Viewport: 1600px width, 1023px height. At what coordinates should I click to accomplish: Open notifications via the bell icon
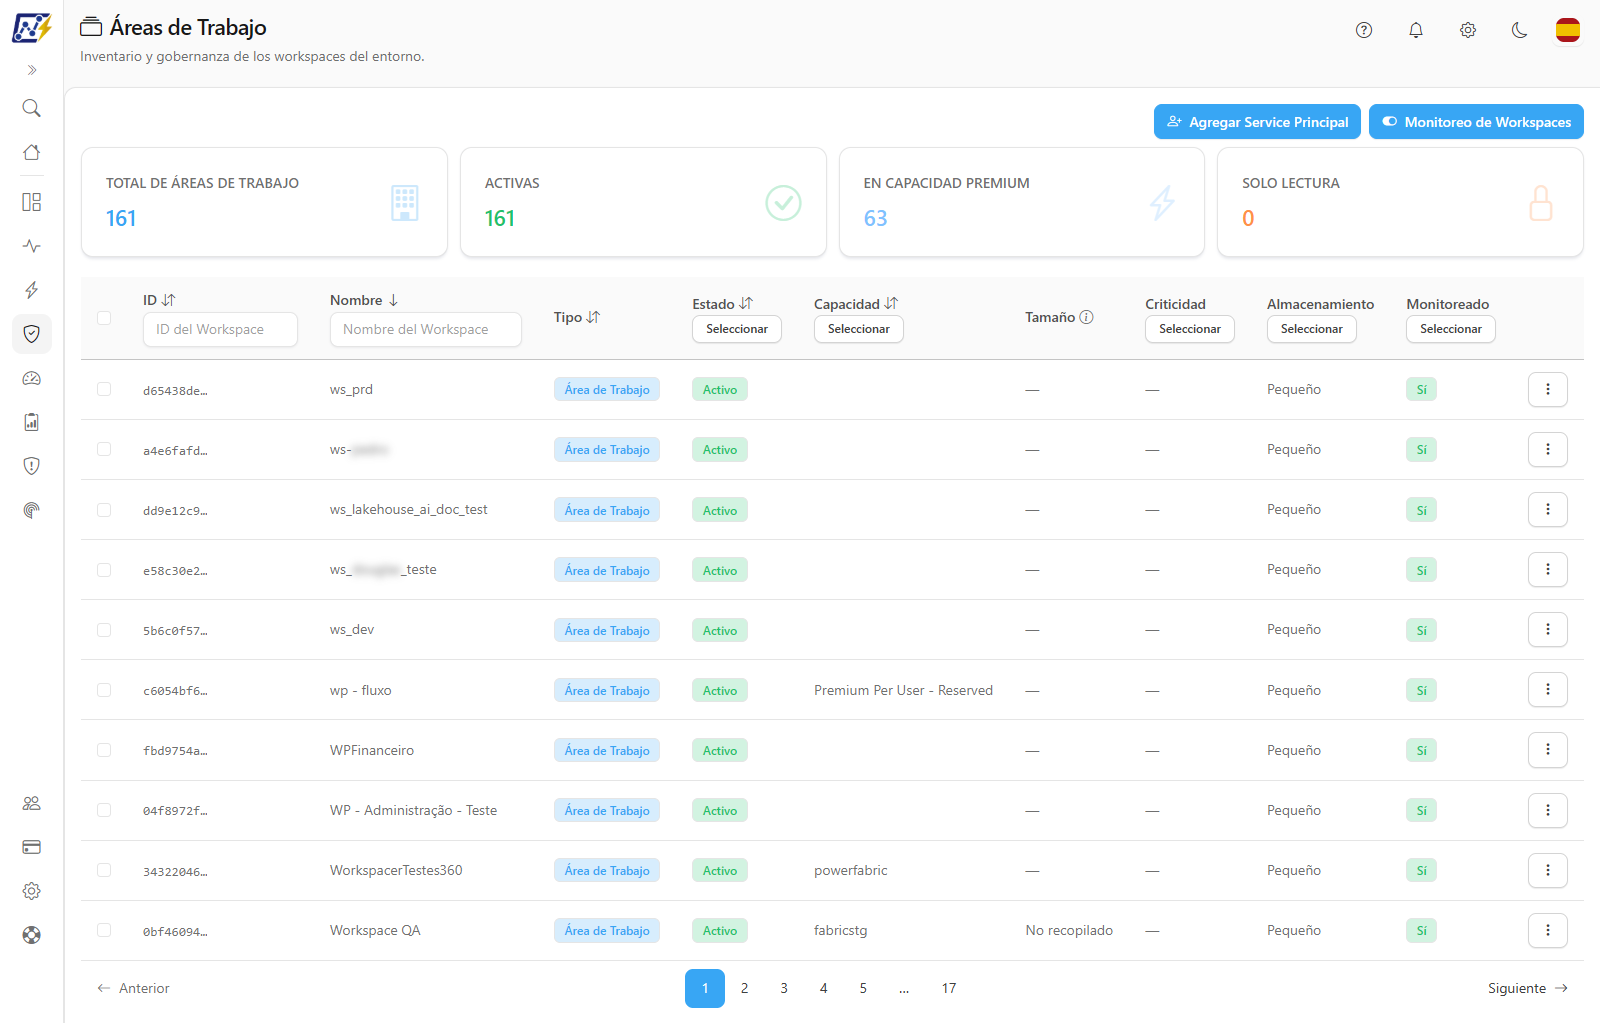pos(1416,30)
